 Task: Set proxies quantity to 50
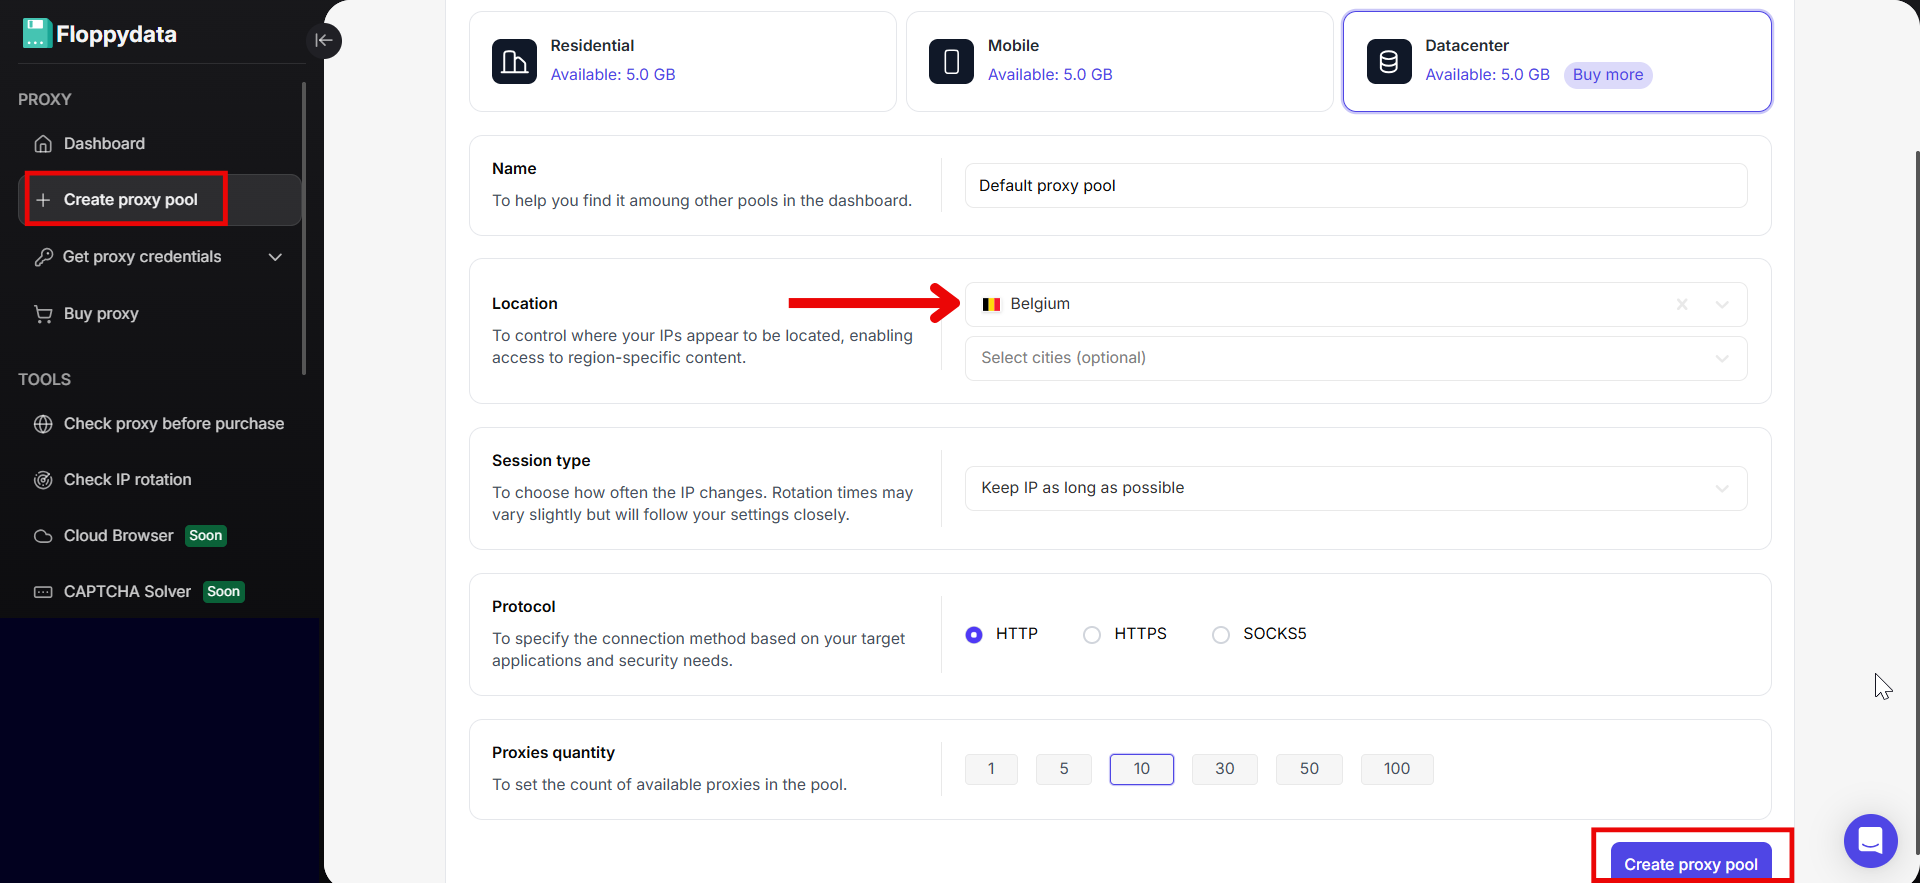coord(1308,769)
